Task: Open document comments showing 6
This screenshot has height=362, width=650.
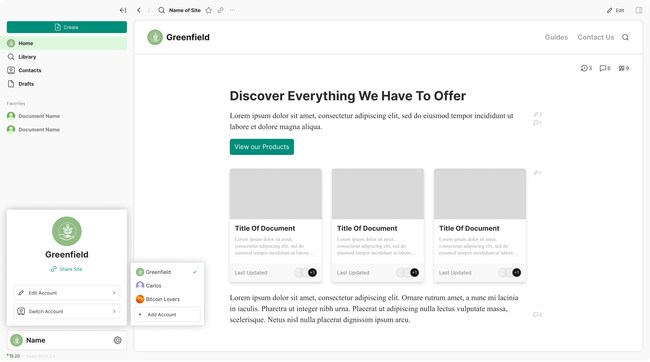Action: (x=605, y=68)
